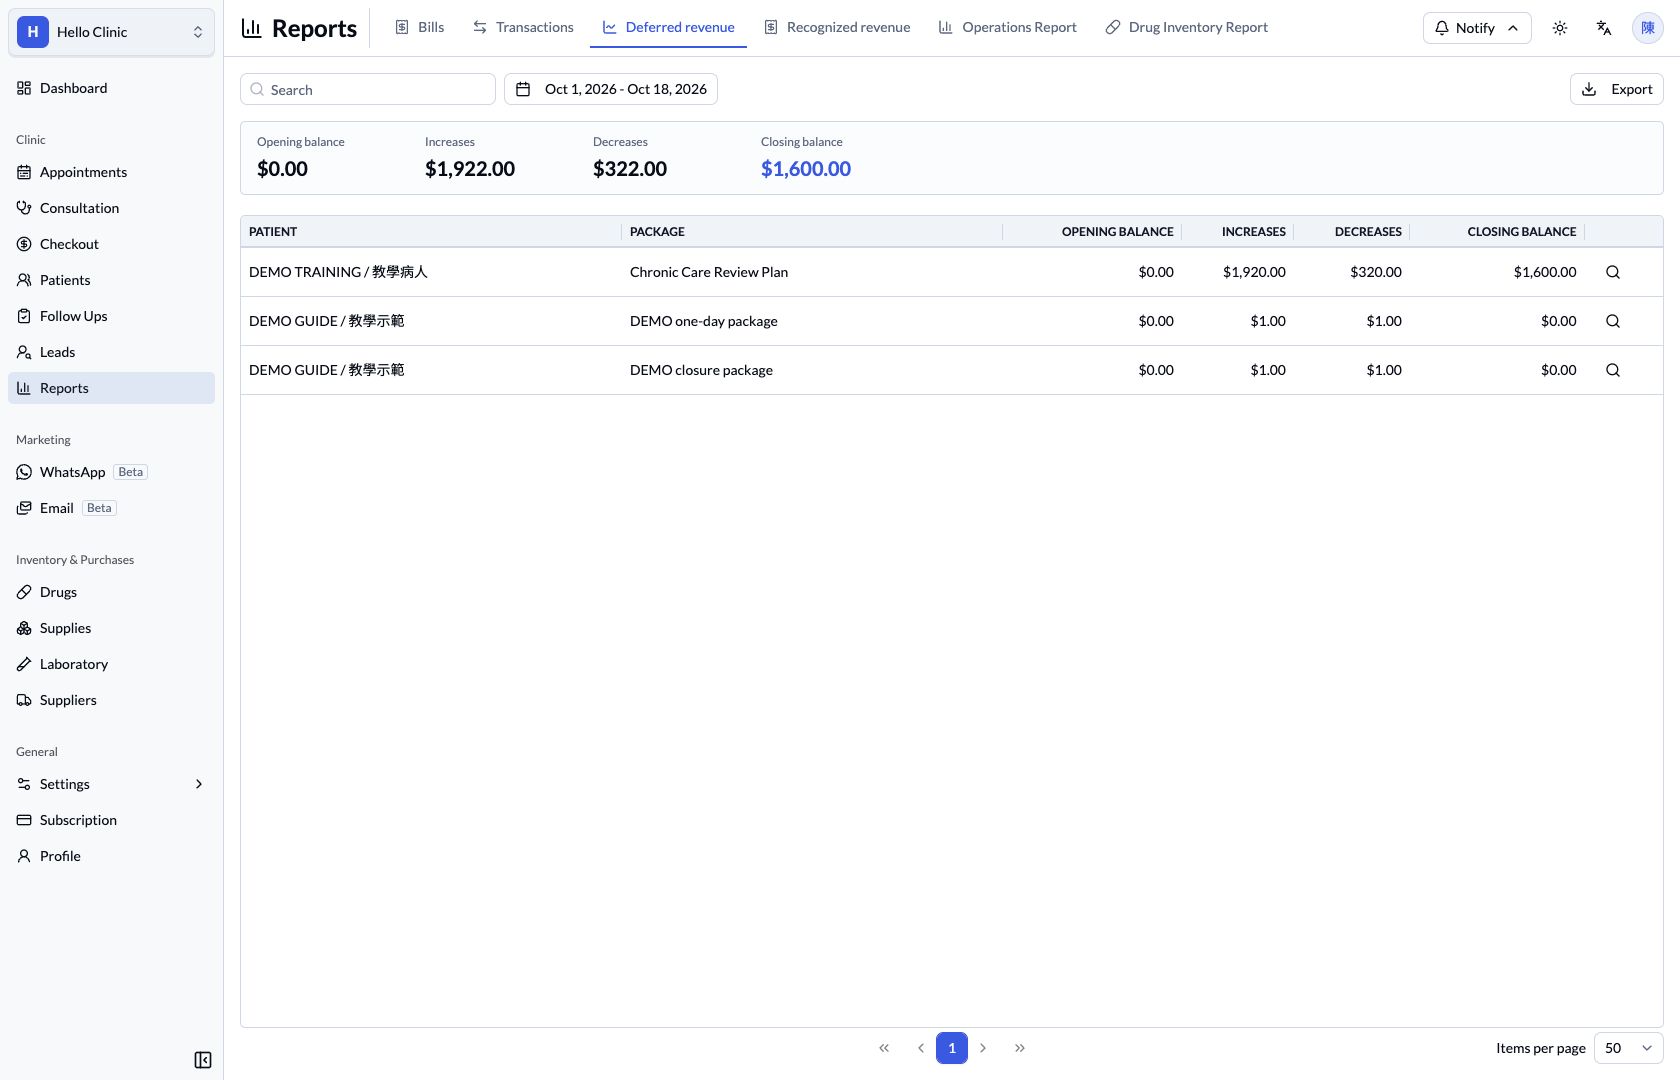View details for DEMO one-day package
The height and width of the screenshot is (1080, 1680).
coord(1613,321)
